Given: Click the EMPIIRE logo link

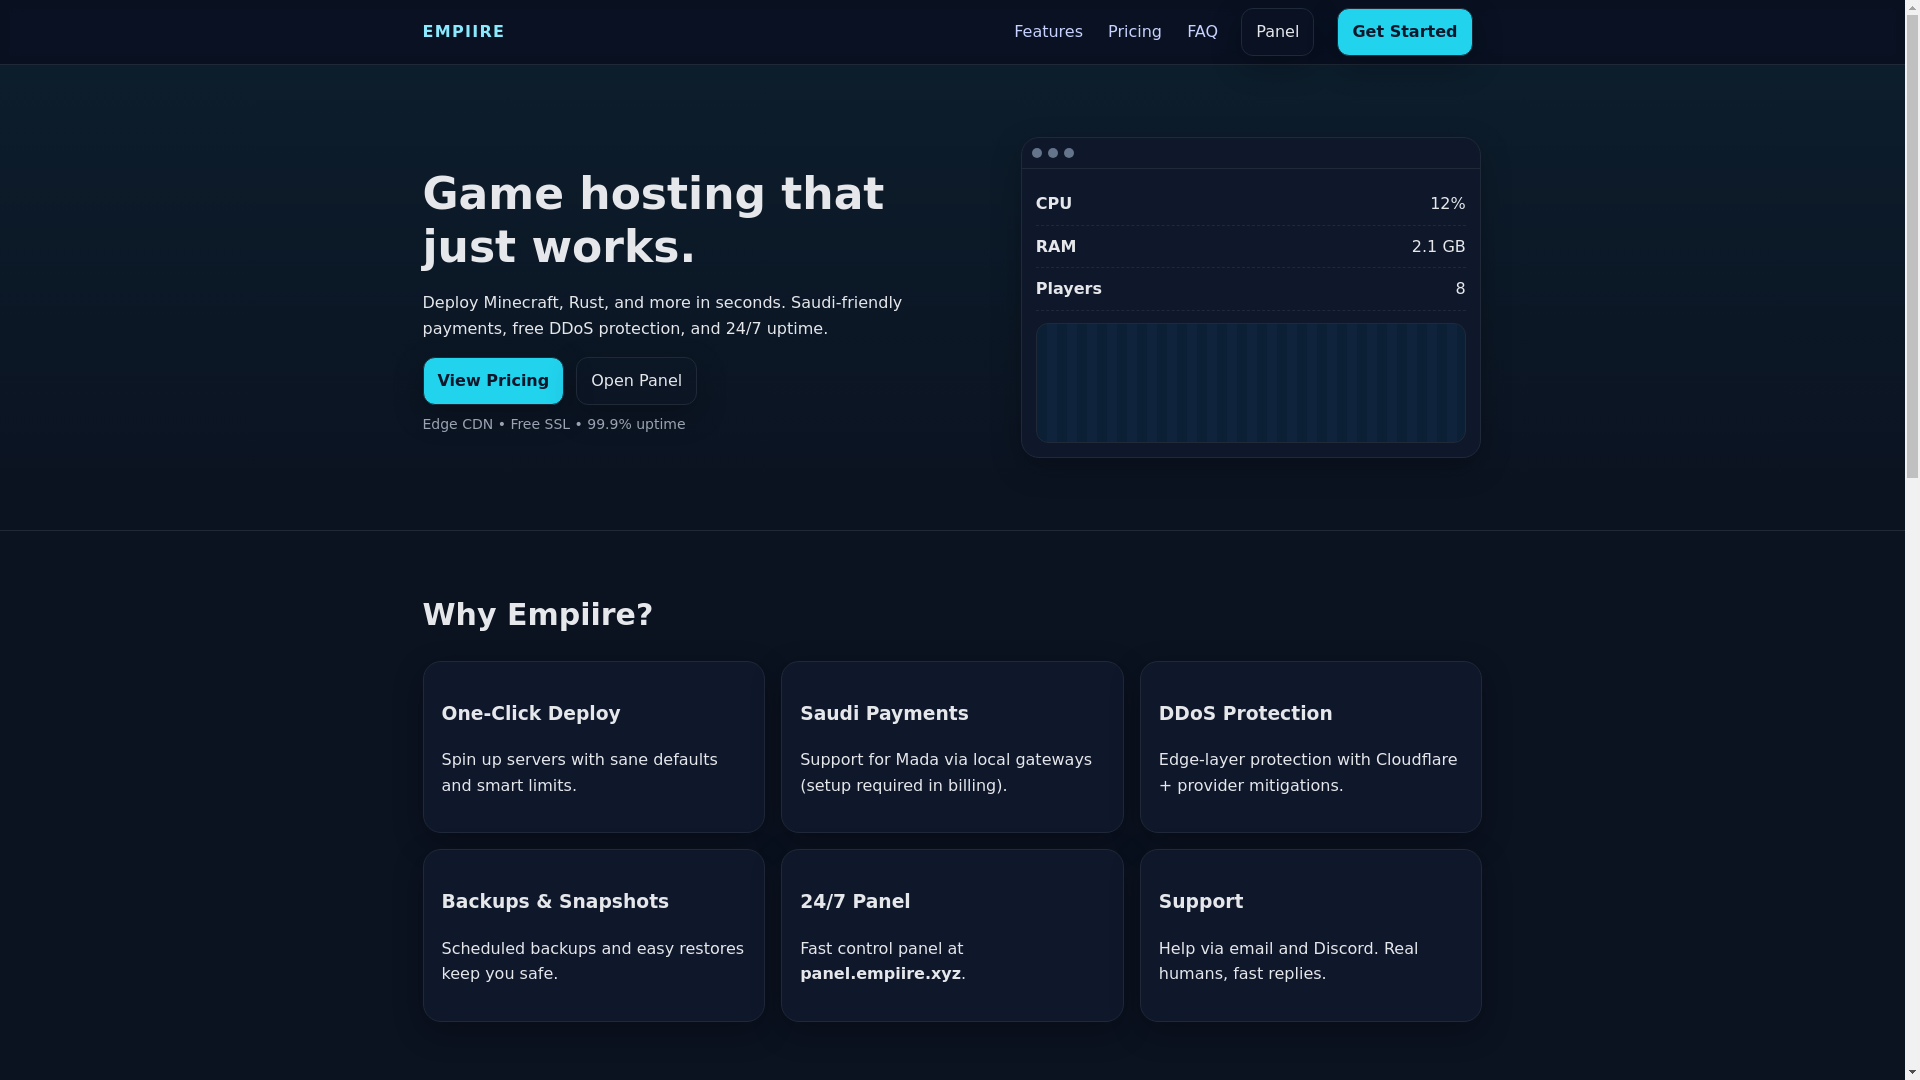Looking at the screenshot, I should point(463,32).
